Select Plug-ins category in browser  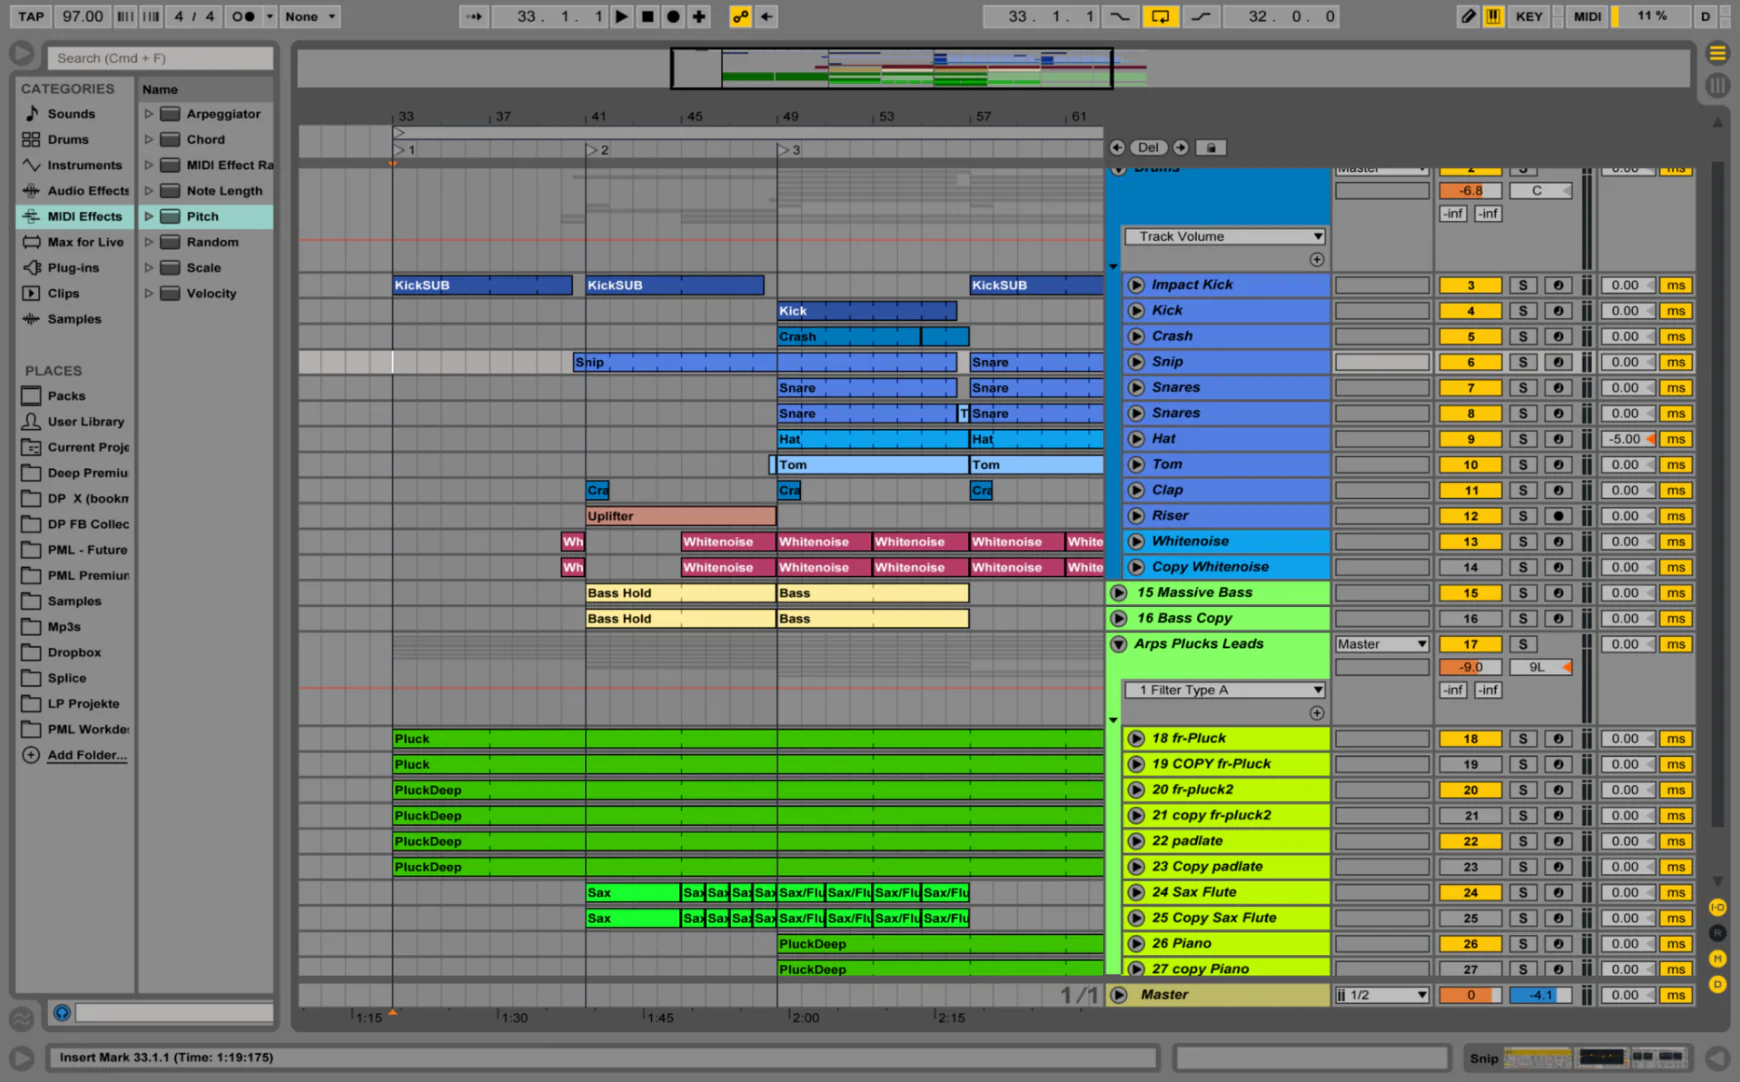(x=73, y=268)
